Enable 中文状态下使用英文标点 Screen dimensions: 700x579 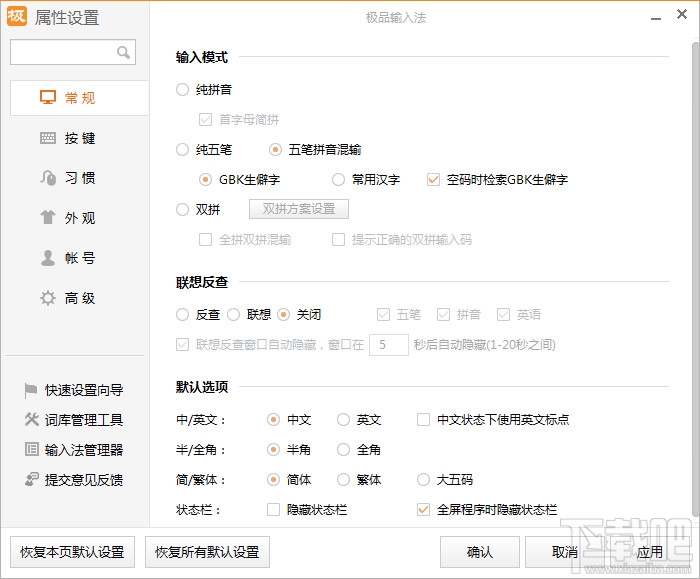[423, 420]
